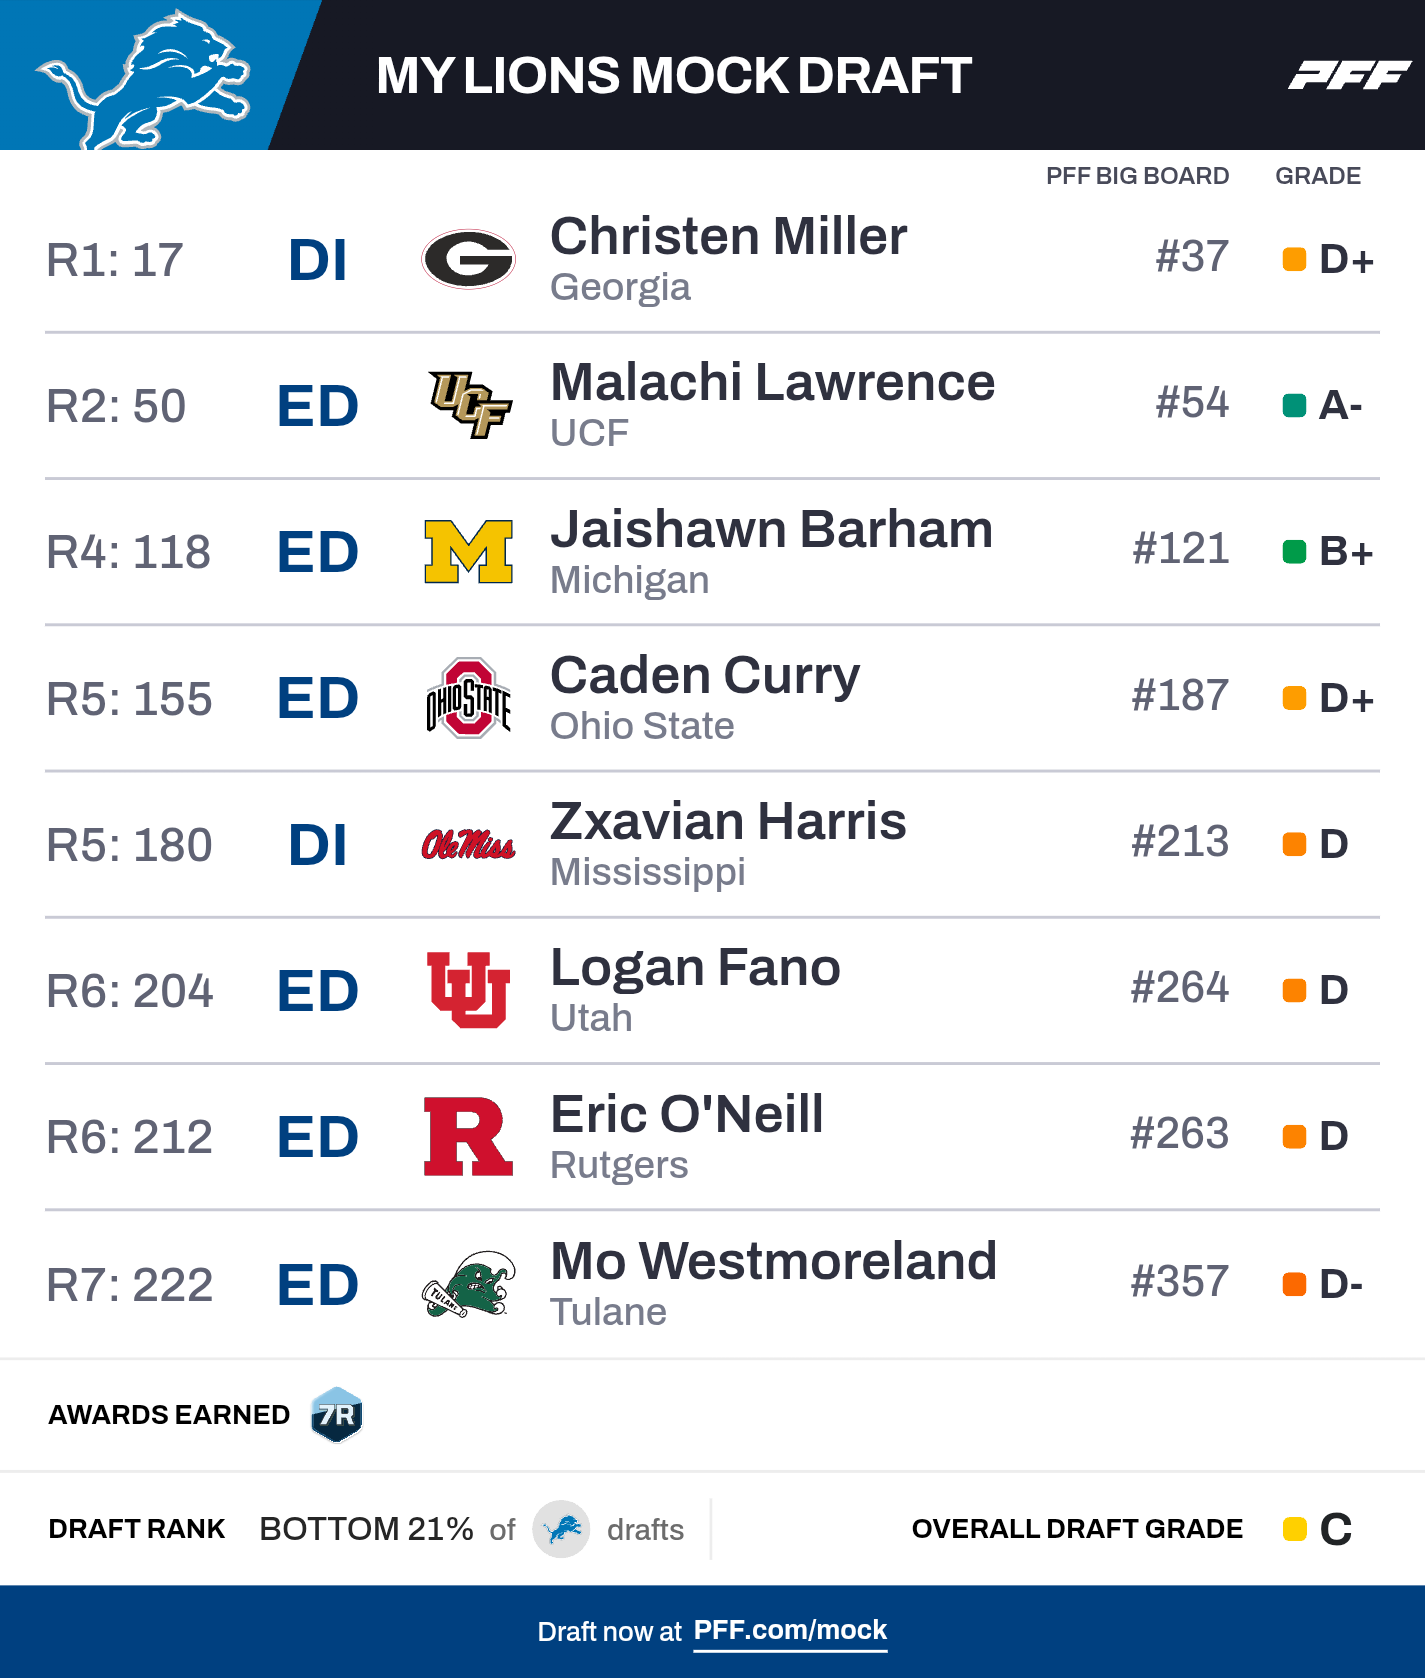Click the Detroit Lions logo in header
Screen dimensions: 1425x1678
tap(143, 80)
